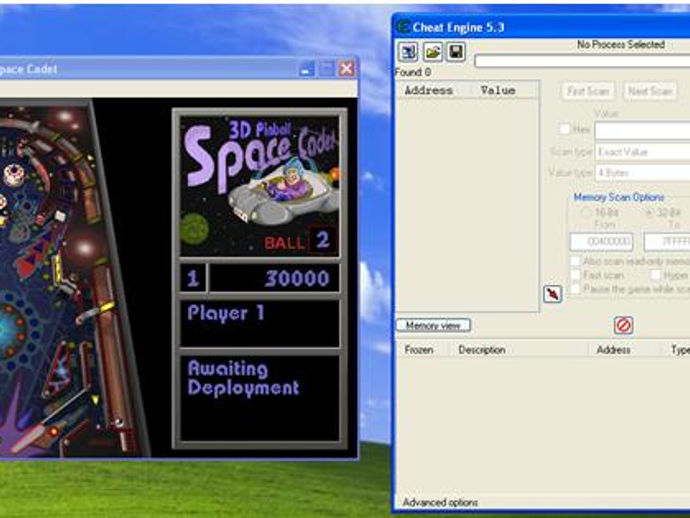This screenshot has height=518, width=690.
Task: Click the Cheat Engine 5.3 title bar
Action: (541, 27)
